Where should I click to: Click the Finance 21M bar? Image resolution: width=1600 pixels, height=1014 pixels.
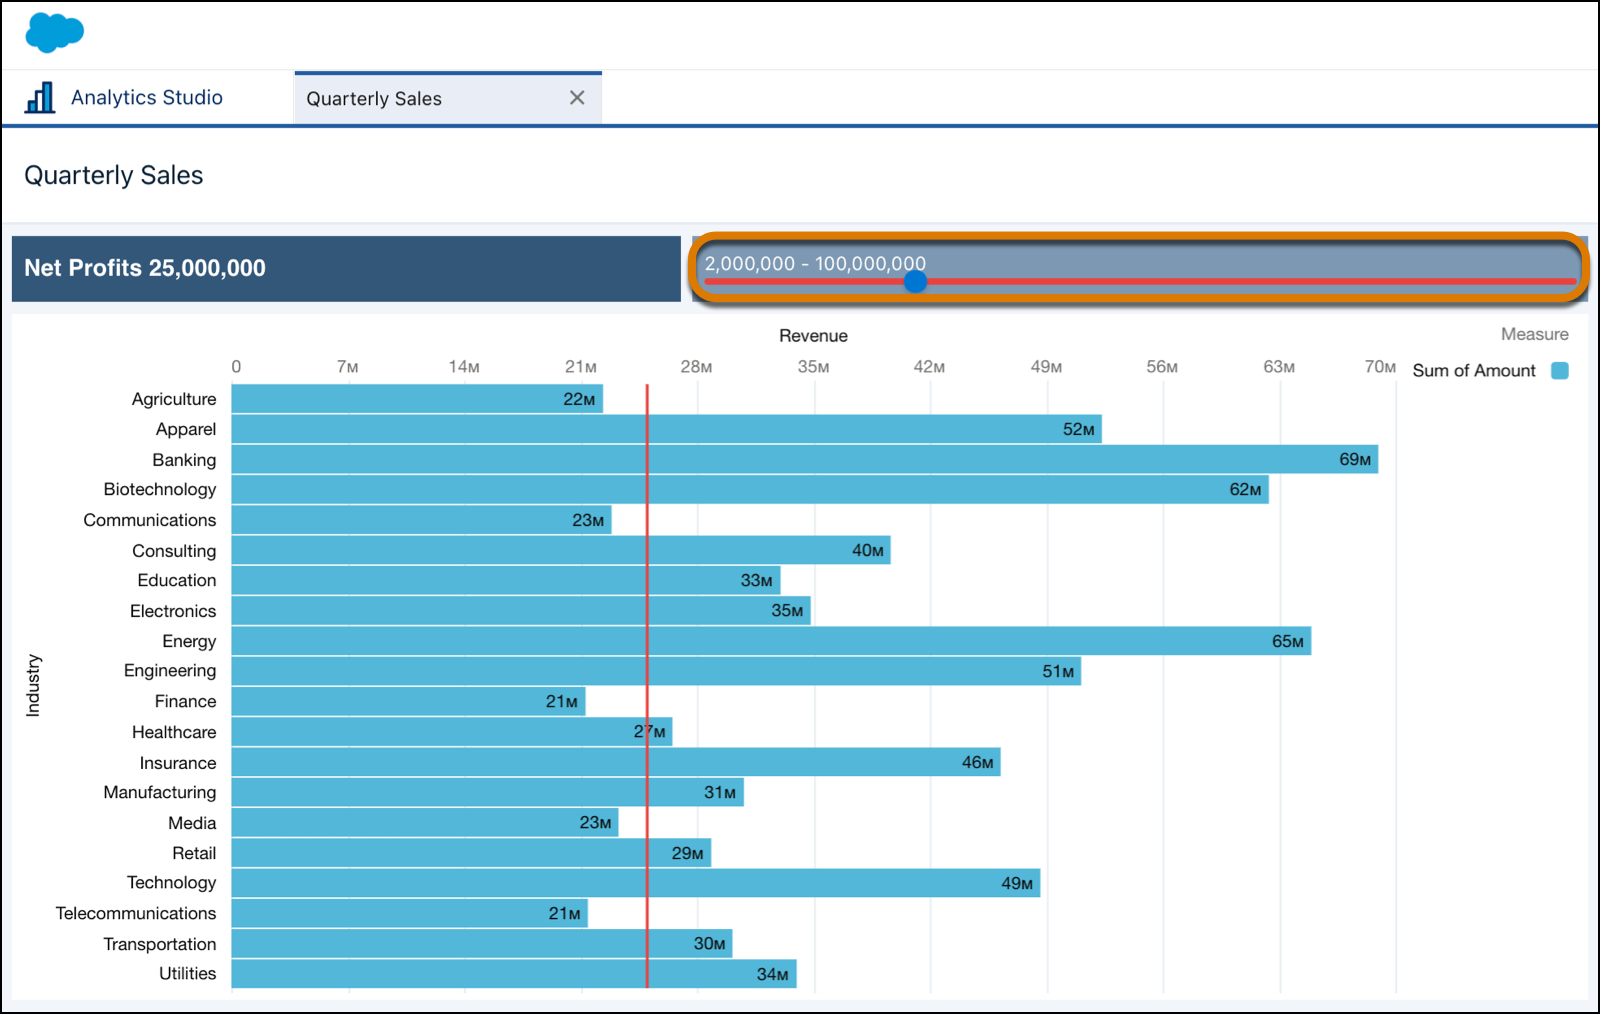408,701
